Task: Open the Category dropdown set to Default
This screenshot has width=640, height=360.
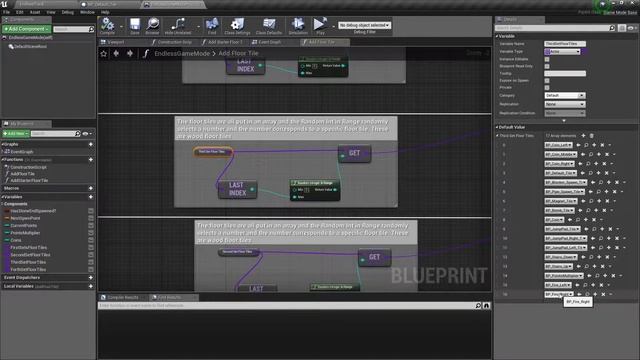Action: pyautogui.click(x=565, y=96)
